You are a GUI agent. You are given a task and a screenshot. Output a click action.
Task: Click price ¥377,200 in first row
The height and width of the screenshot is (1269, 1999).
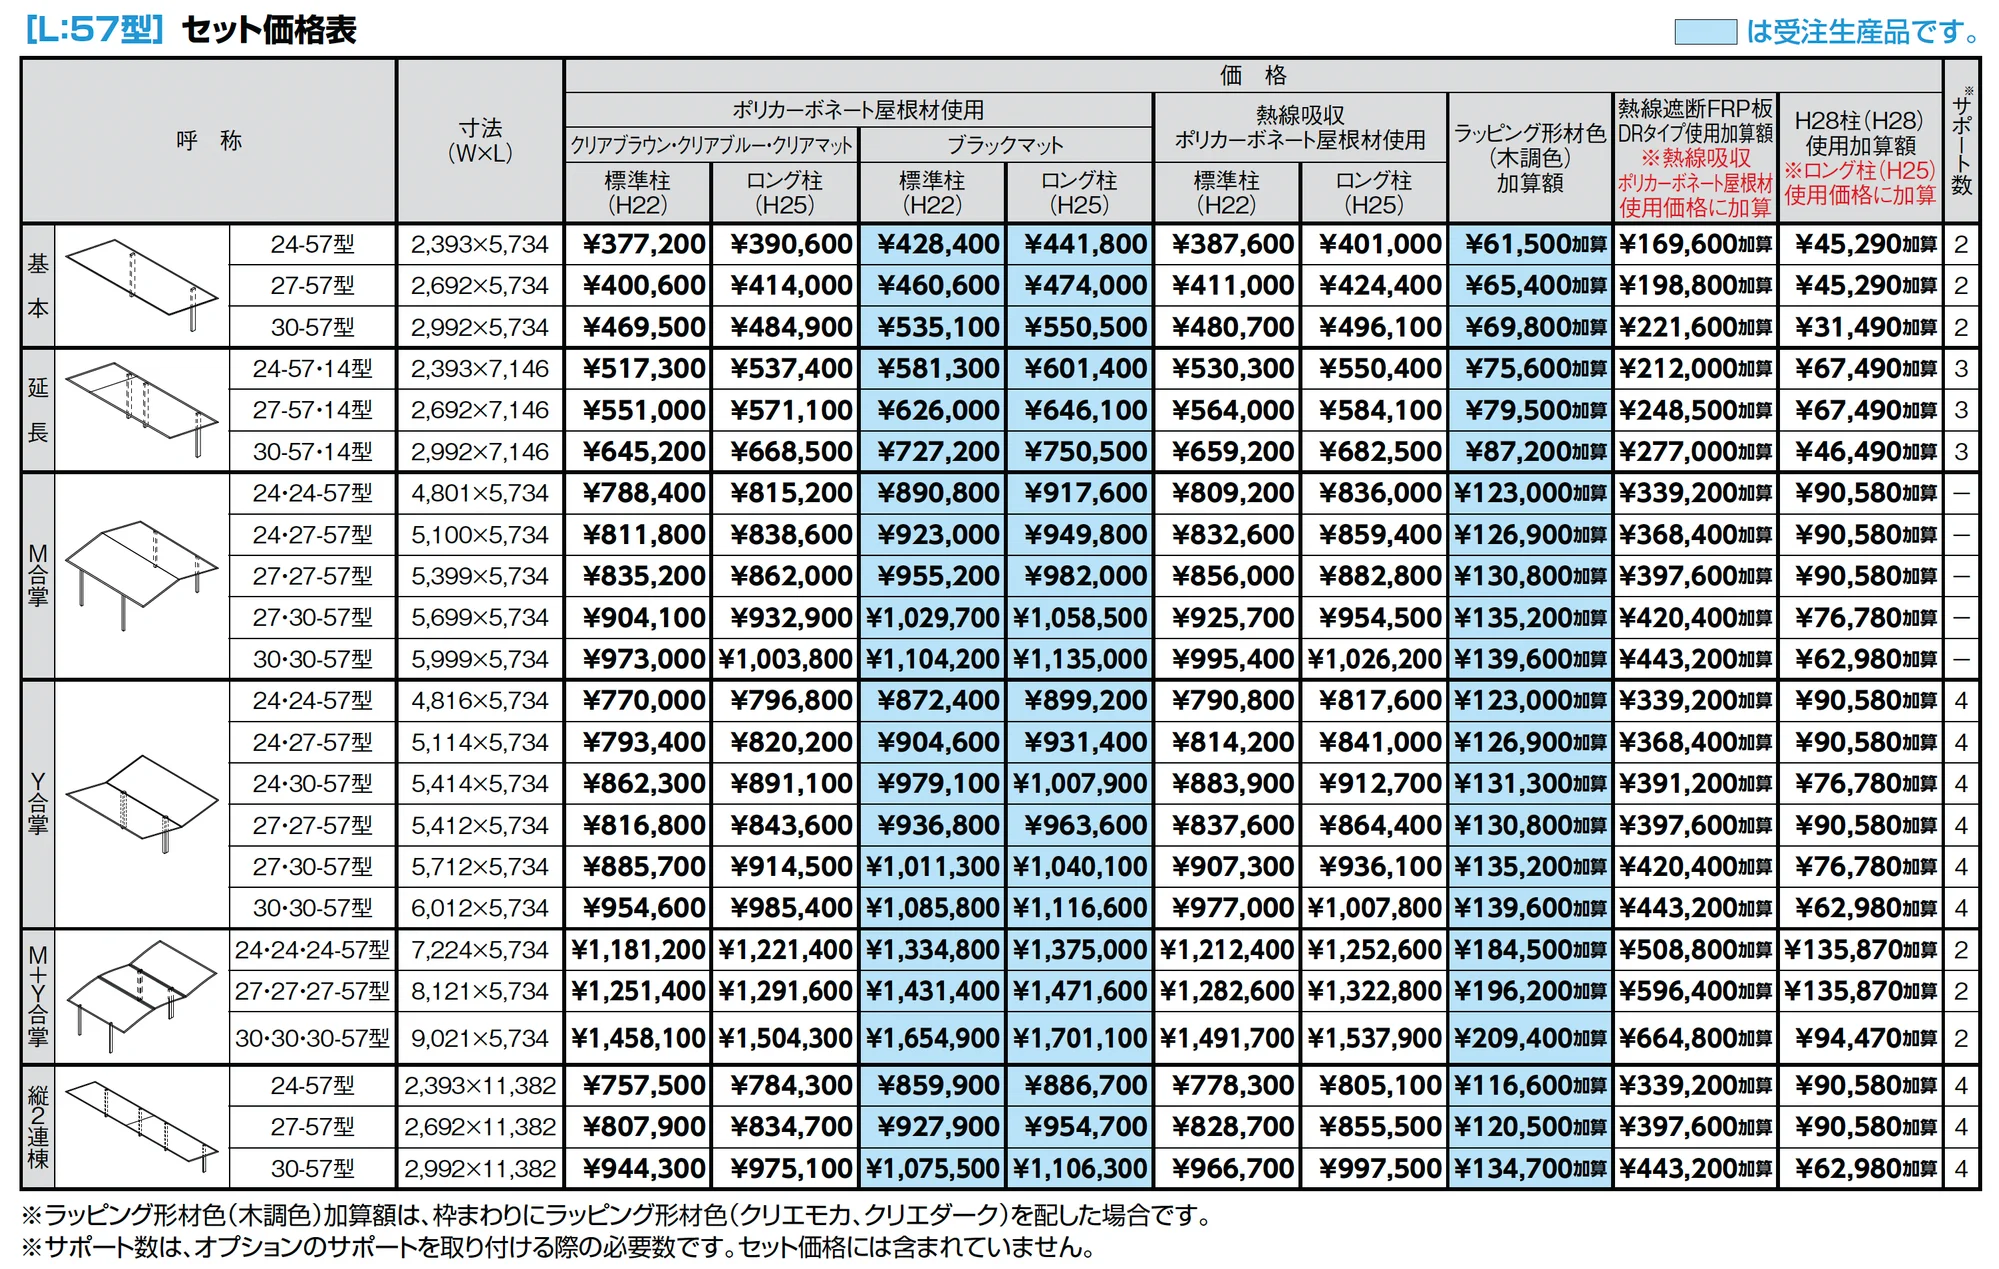638,244
